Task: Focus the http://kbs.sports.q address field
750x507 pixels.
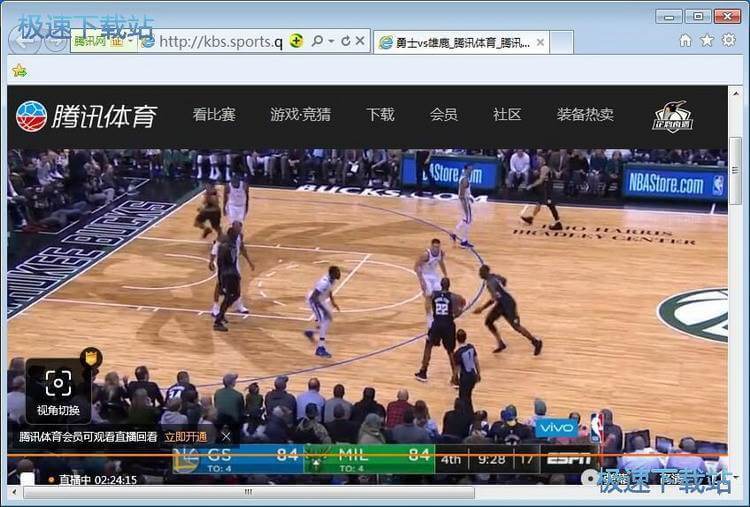Action: [x=221, y=42]
